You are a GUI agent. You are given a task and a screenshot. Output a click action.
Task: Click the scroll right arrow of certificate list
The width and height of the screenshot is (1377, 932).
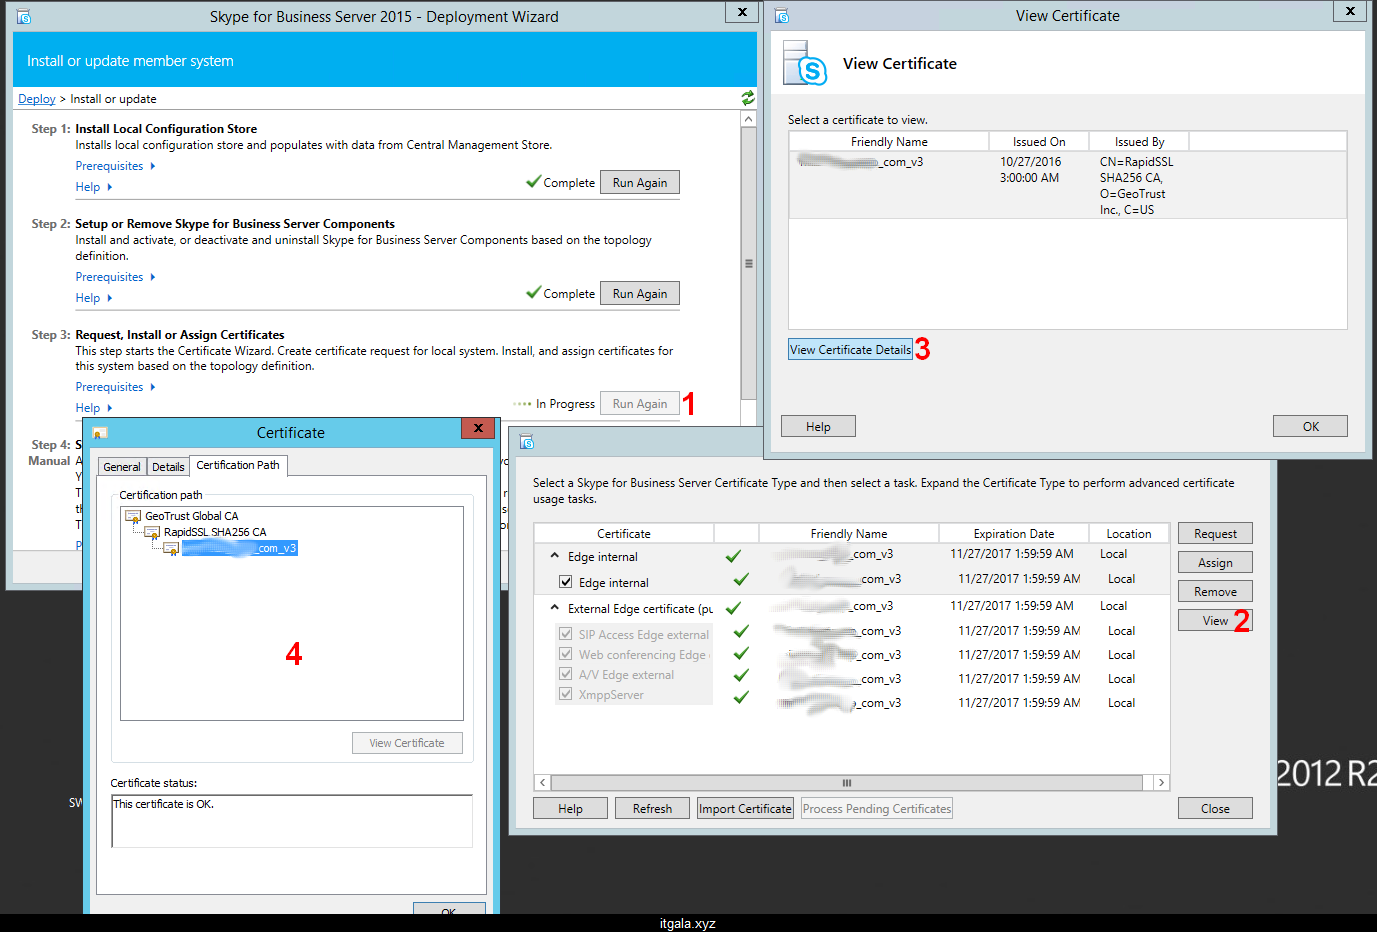pyautogui.click(x=1161, y=783)
